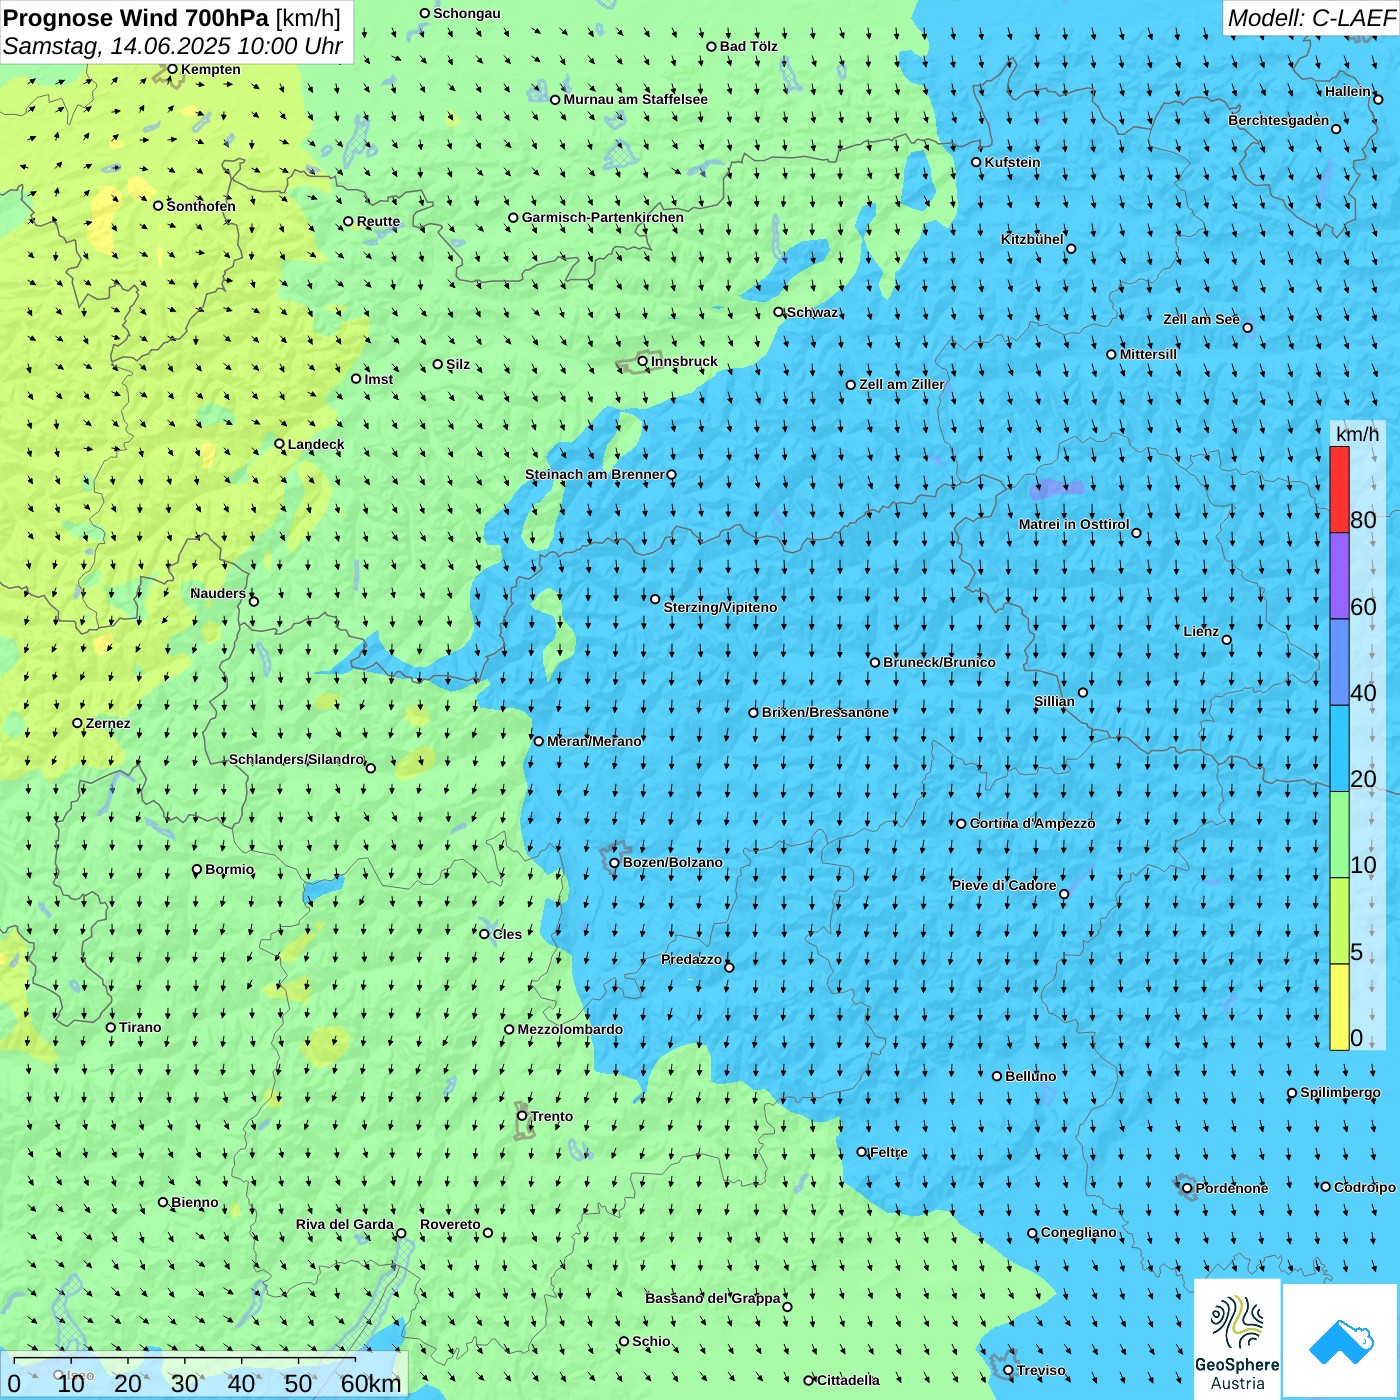Click the Hallein label
1400x1400 pixels.
click(x=1348, y=91)
